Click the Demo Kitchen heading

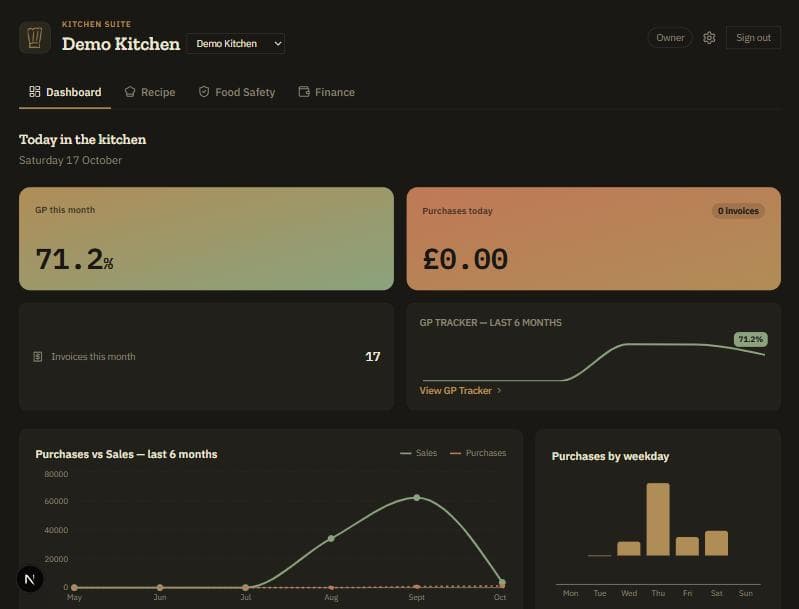[x=121, y=44]
